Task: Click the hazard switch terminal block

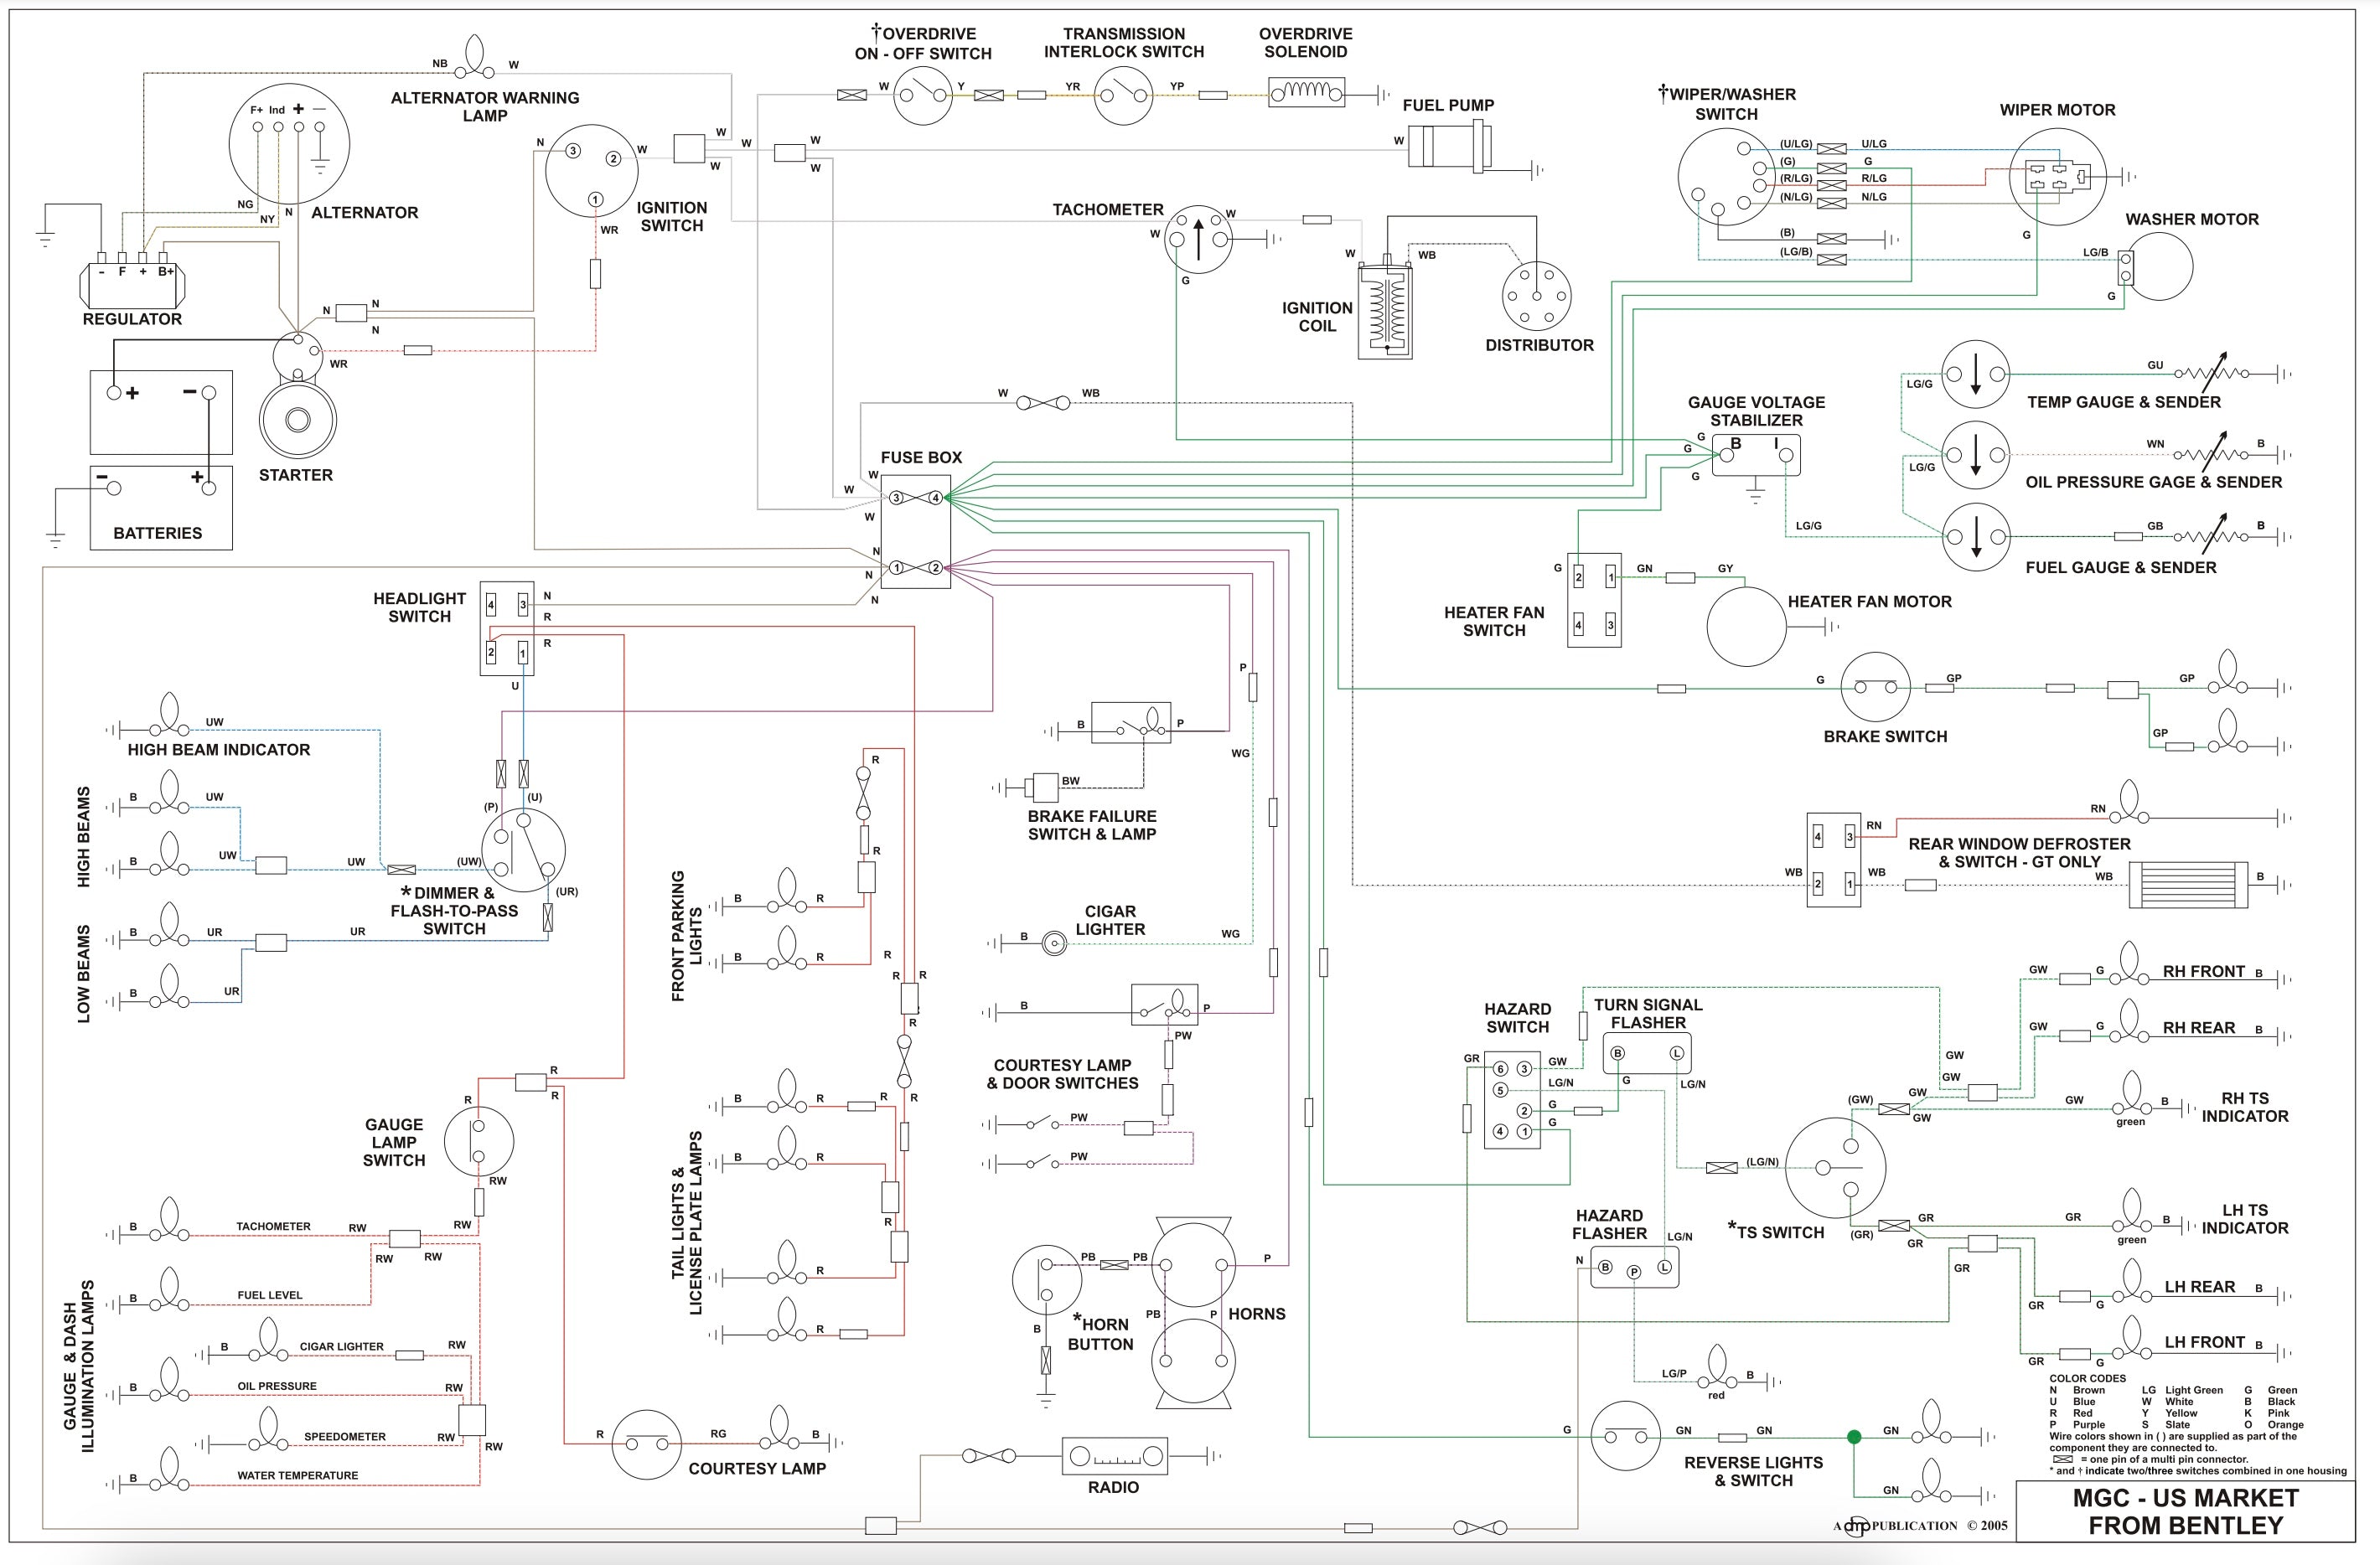Action: click(1511, 1099)
